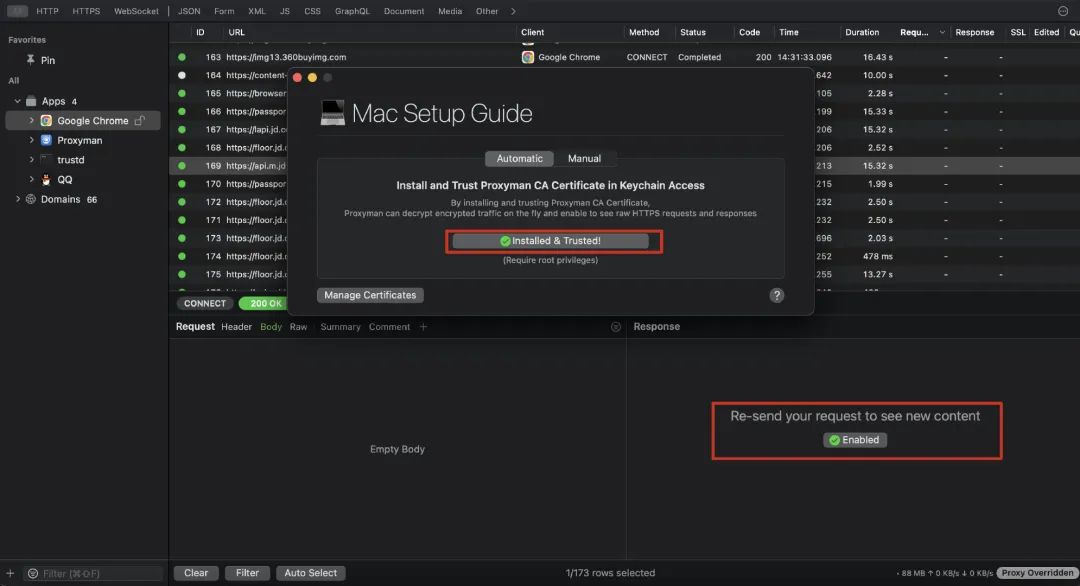1080x586 pixels.
Task: Click the CONNECT method badge below the list
Action: (205, 304)
